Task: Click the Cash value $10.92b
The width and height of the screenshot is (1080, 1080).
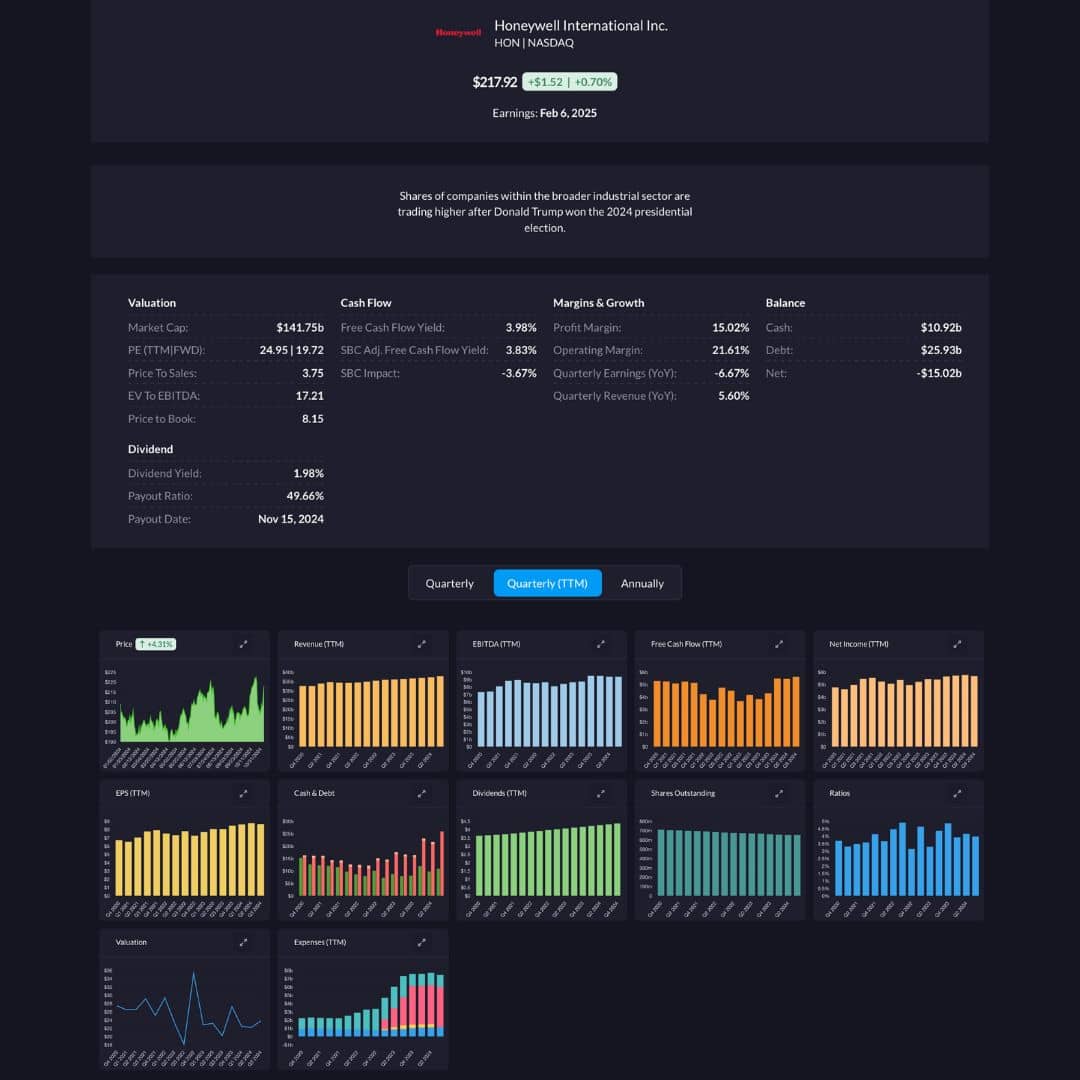Action: 941,328
